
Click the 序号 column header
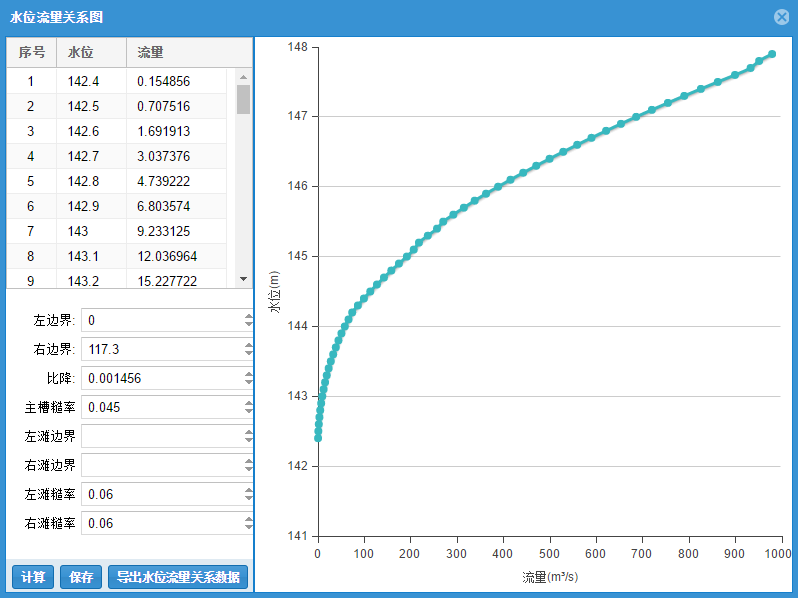coord(31,52)
